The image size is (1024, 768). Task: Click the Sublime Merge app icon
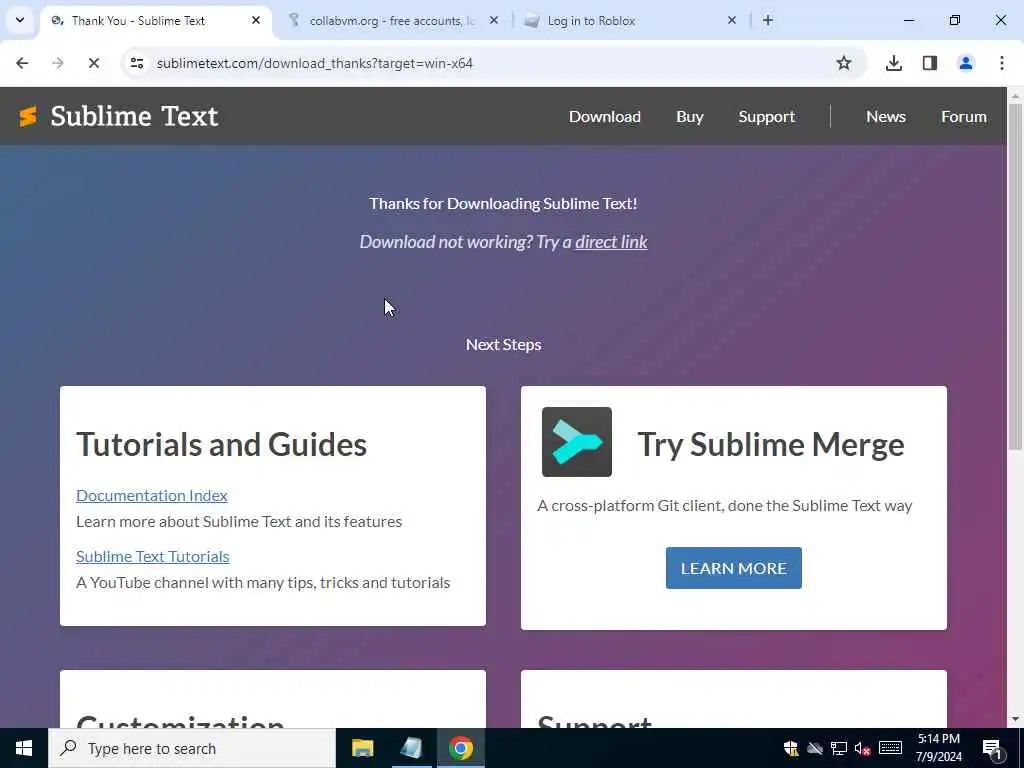[577, 442]
